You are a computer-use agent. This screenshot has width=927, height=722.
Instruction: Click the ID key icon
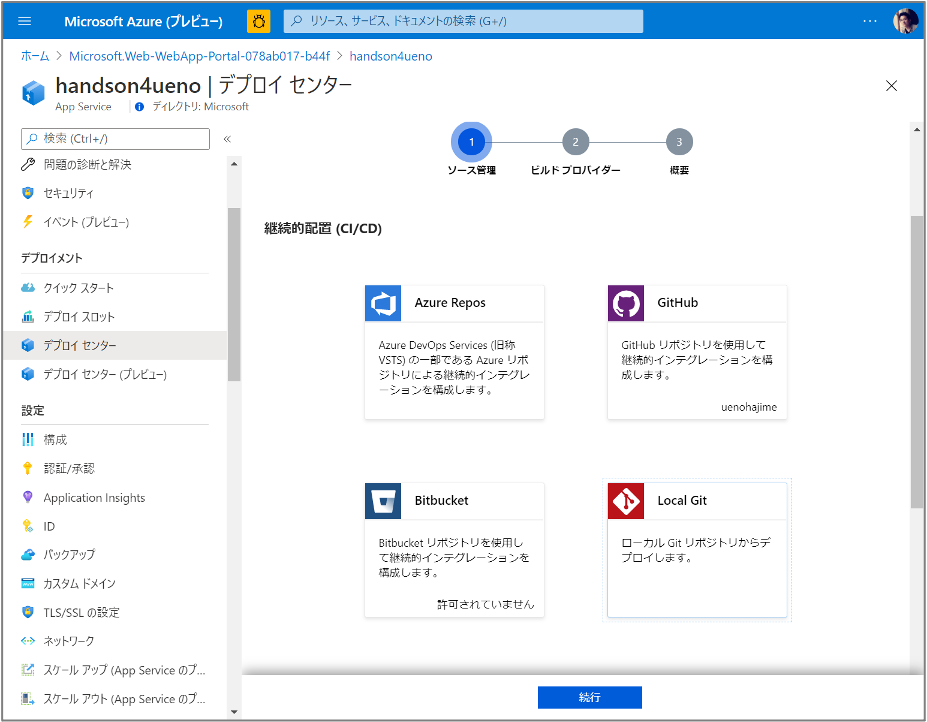(28, 526)
